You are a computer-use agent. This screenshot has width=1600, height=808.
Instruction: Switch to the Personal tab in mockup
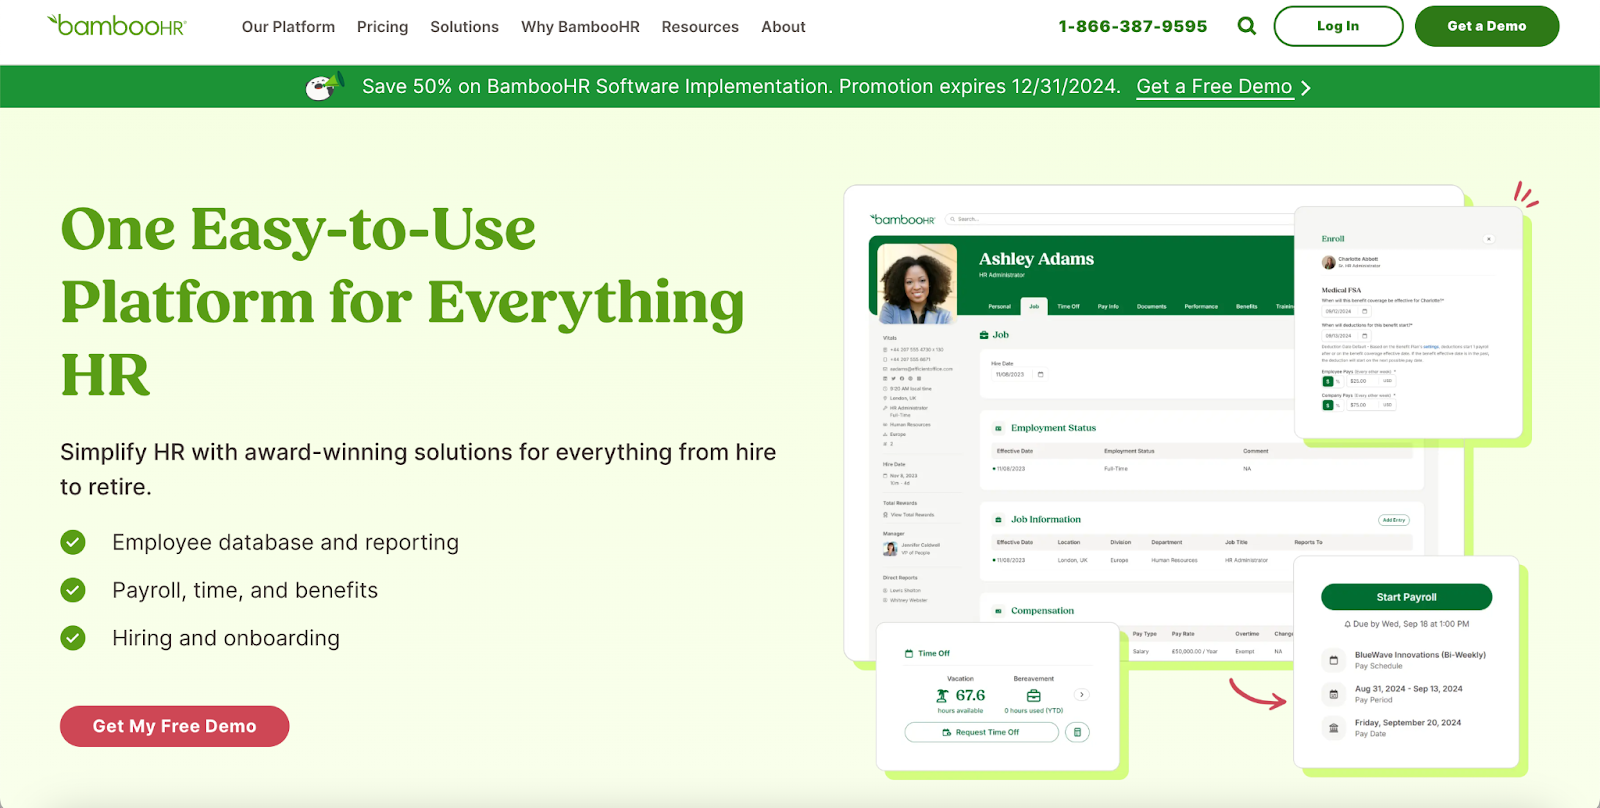(999, 306)
